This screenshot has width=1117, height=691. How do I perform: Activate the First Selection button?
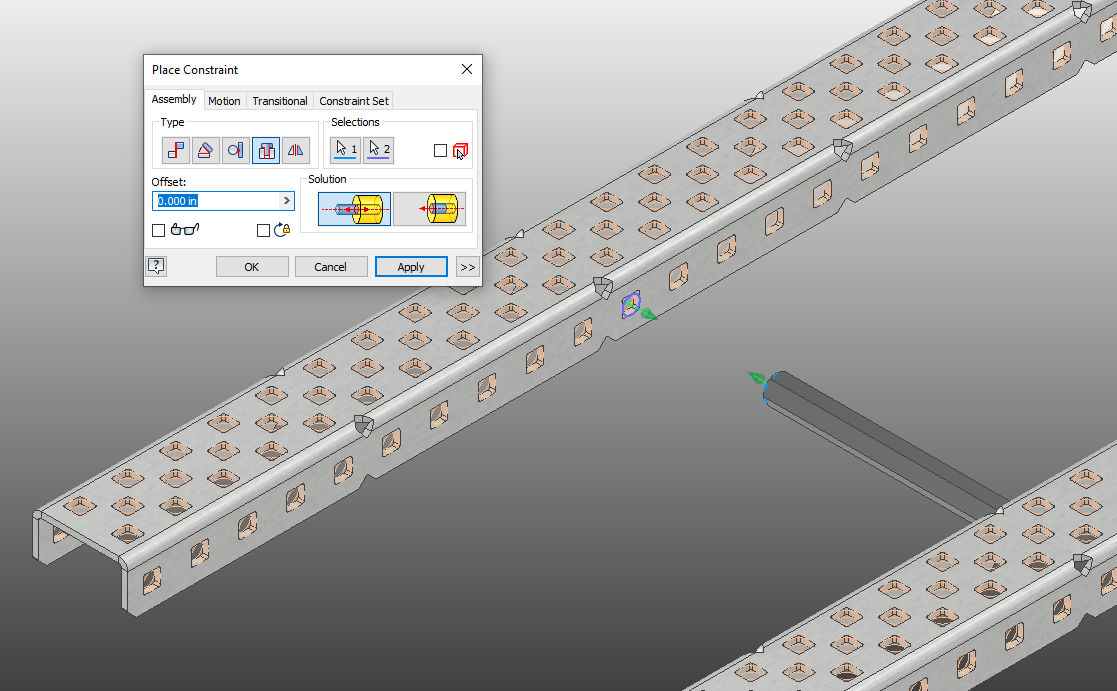[346, 150]
